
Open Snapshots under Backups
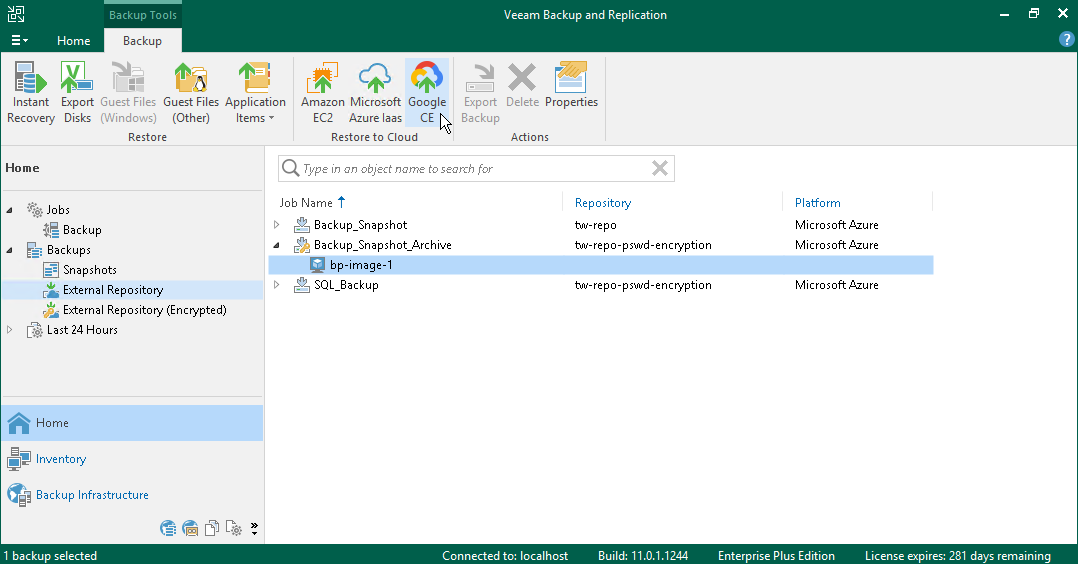[x=89, y=270]
